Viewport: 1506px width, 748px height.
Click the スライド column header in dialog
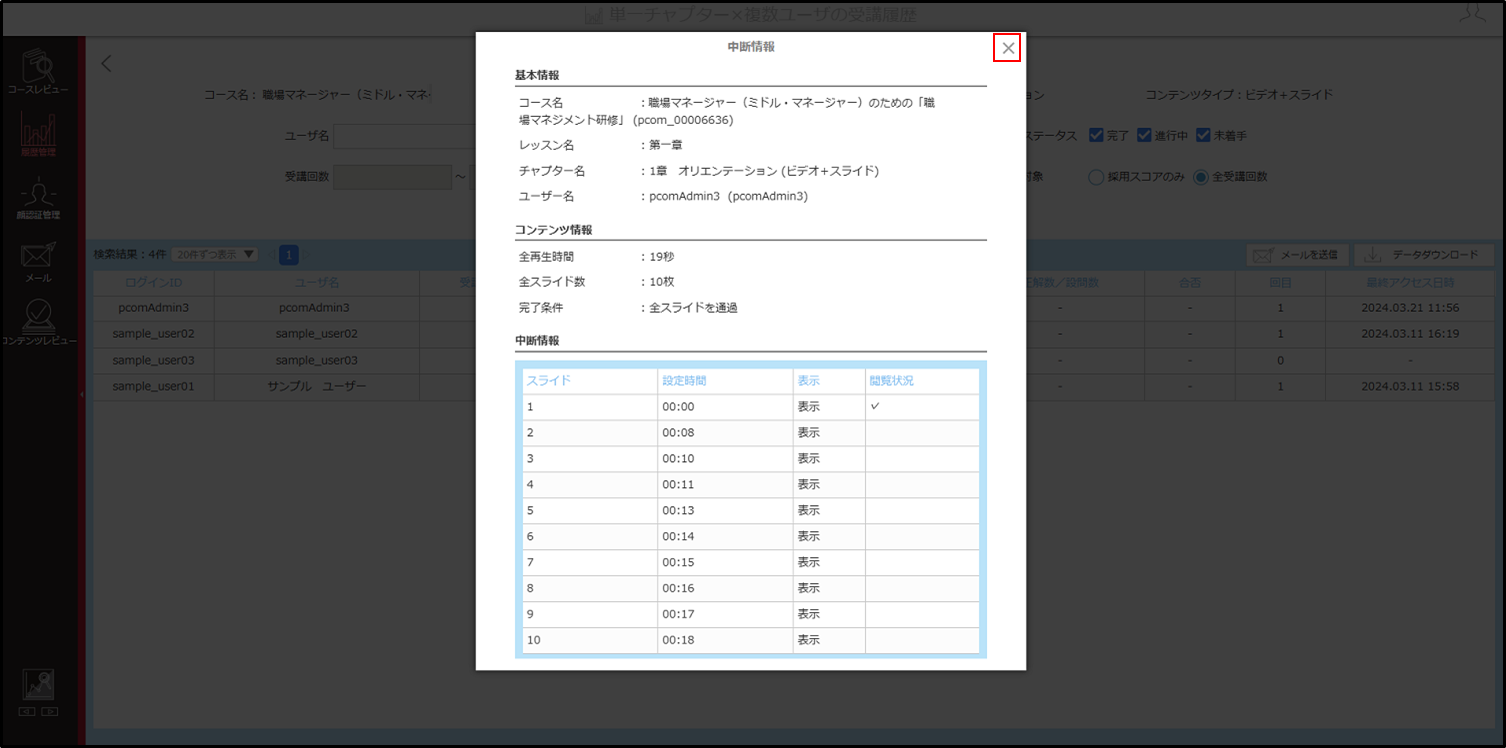pyautogui.click(x=590, y=381)
